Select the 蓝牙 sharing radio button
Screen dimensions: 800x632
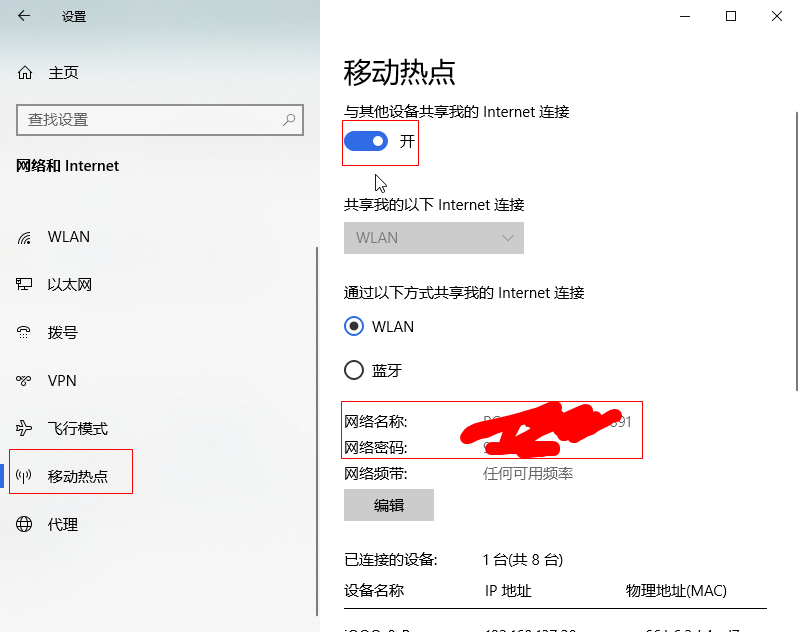[354, 370]
